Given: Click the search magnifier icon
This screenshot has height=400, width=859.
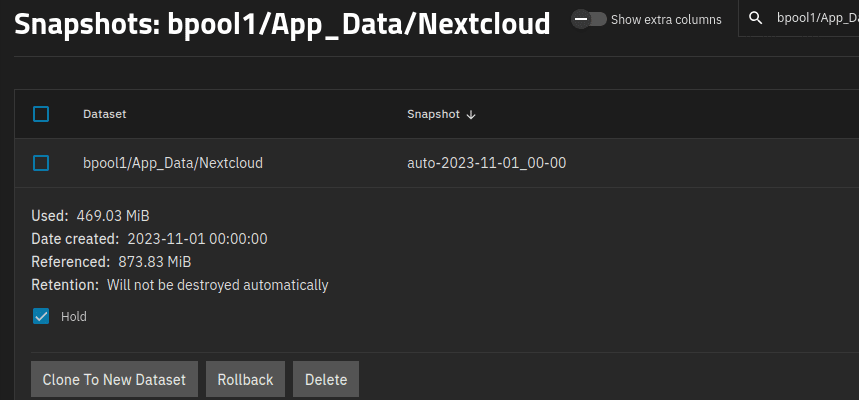Looking at the screenshot, I should (756, 18).
